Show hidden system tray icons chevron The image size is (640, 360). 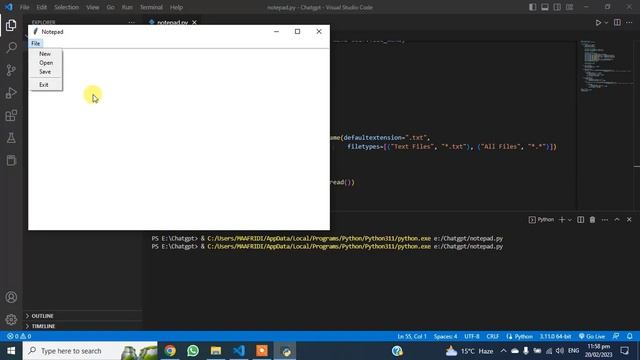tap(503, 351)
